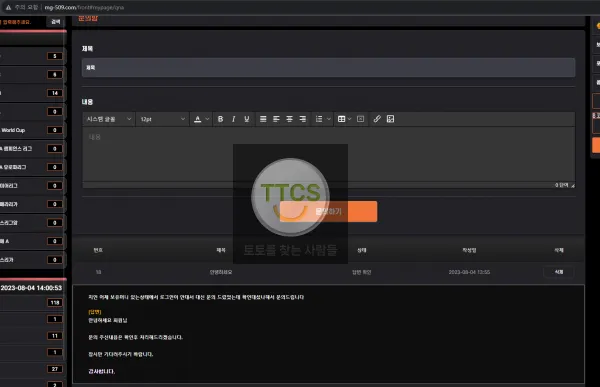Click the orange submit inquiry button
The width and height of the screenshot is (600, 387).
[328, 211]
